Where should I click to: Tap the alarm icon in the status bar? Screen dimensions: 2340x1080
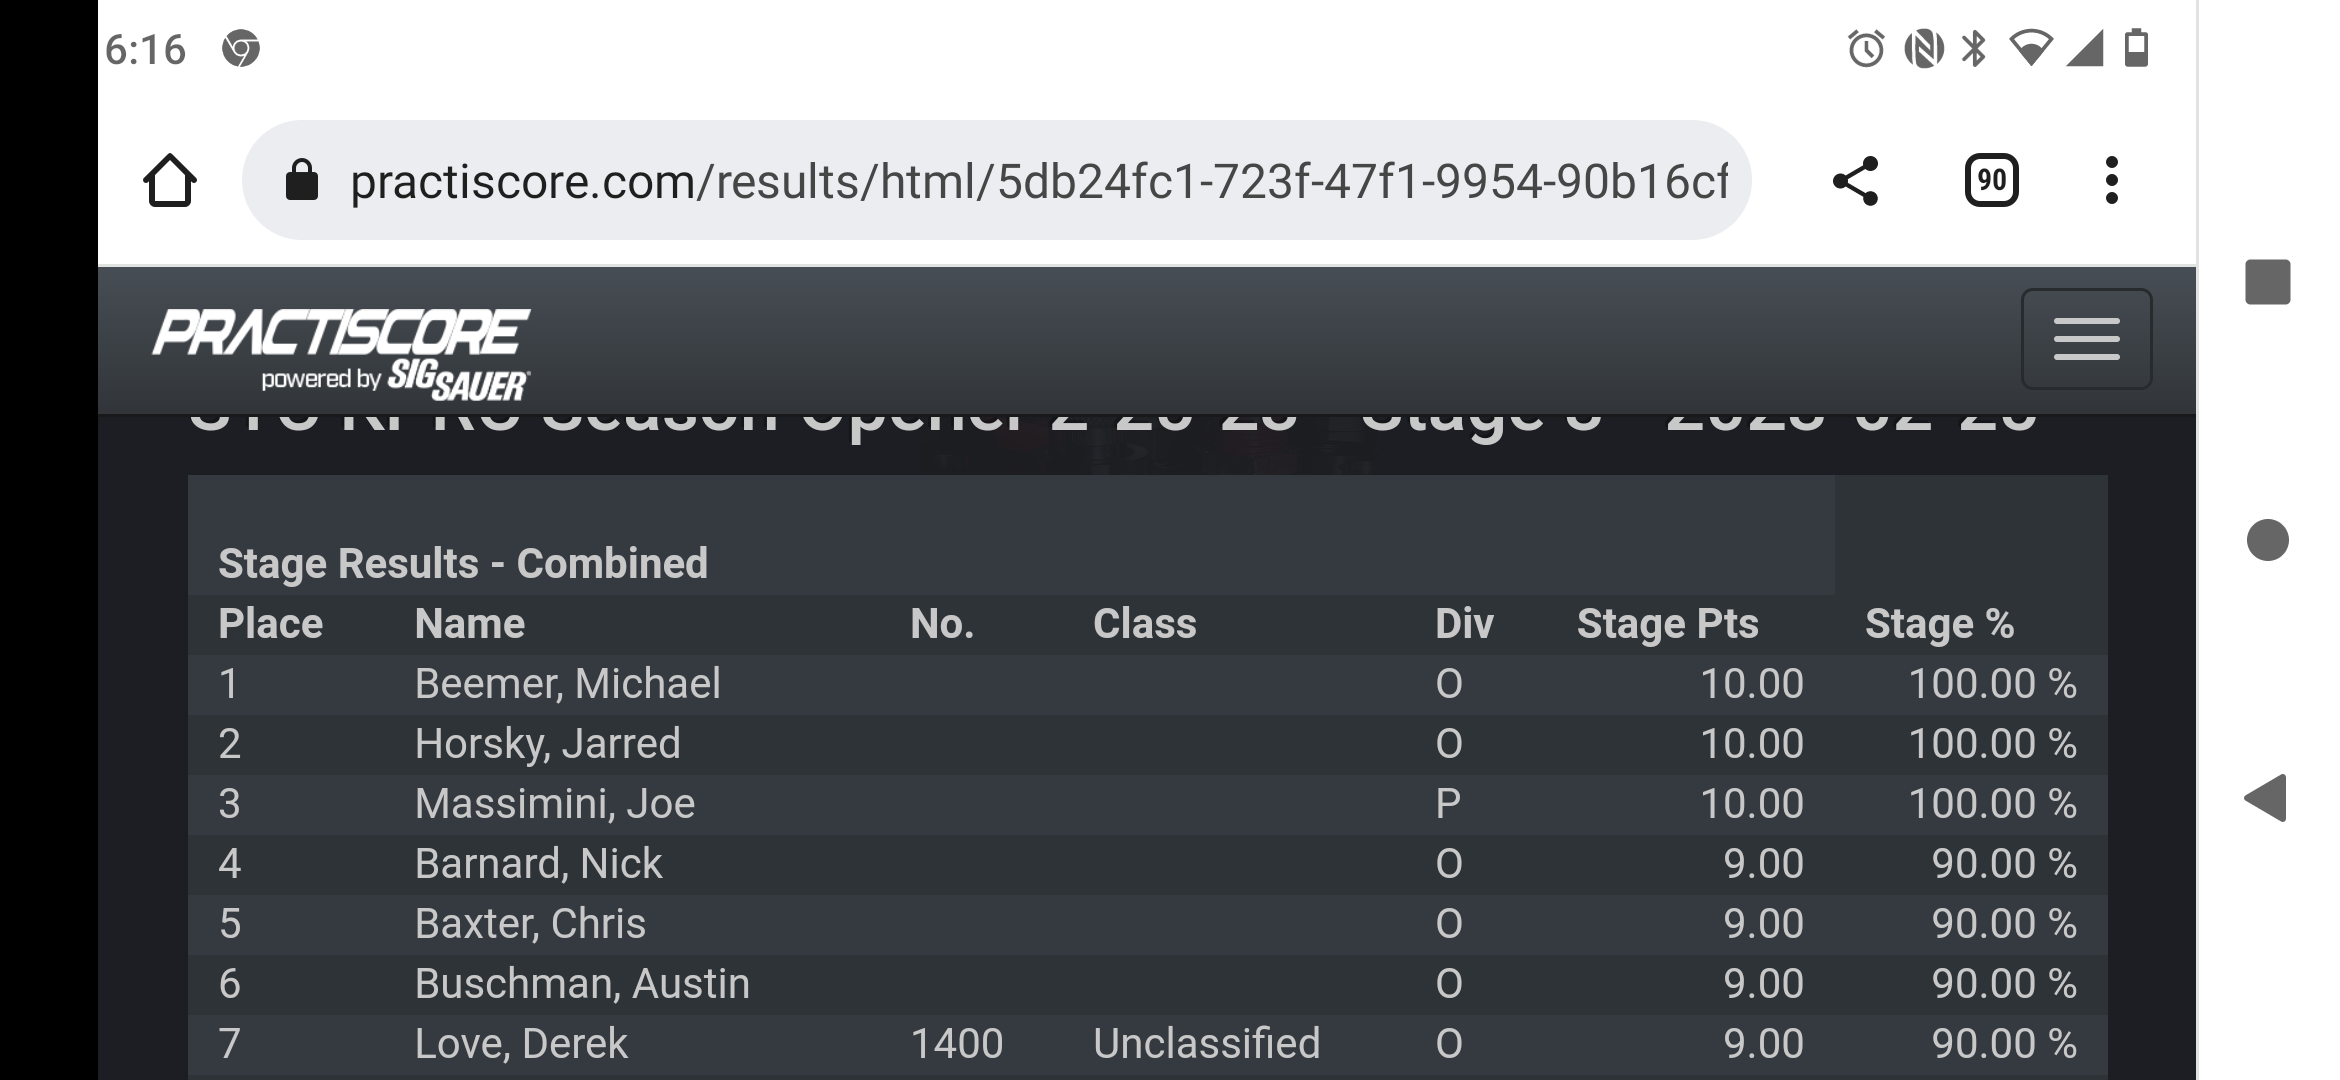coord(1865,48)
